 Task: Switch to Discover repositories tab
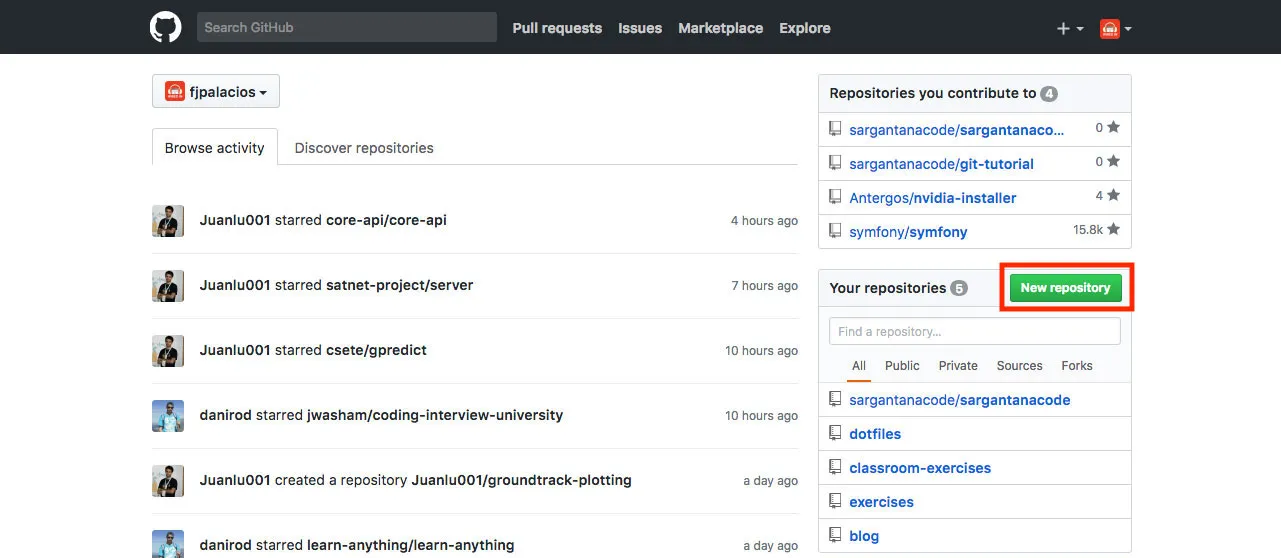364,147
